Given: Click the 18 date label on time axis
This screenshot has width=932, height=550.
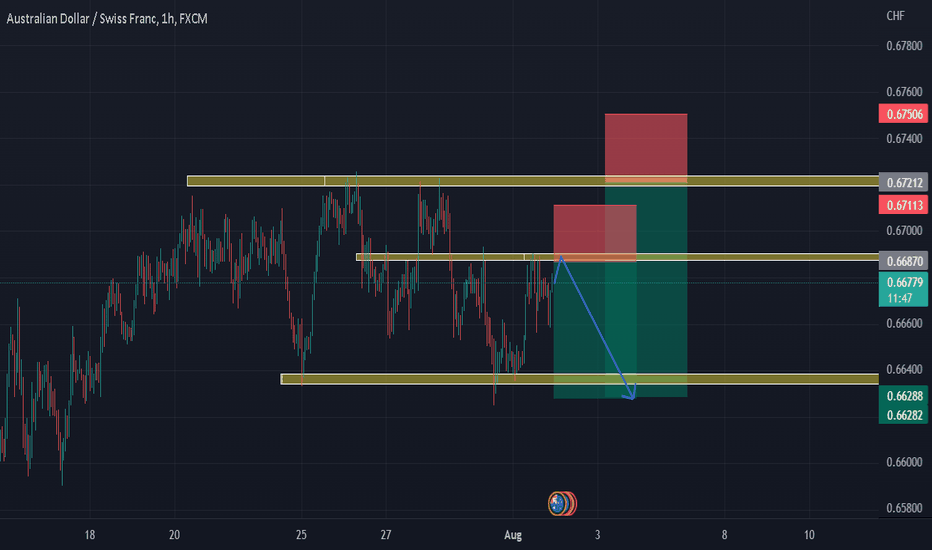Looking at the screenshot, I should [x=89, y=535].
